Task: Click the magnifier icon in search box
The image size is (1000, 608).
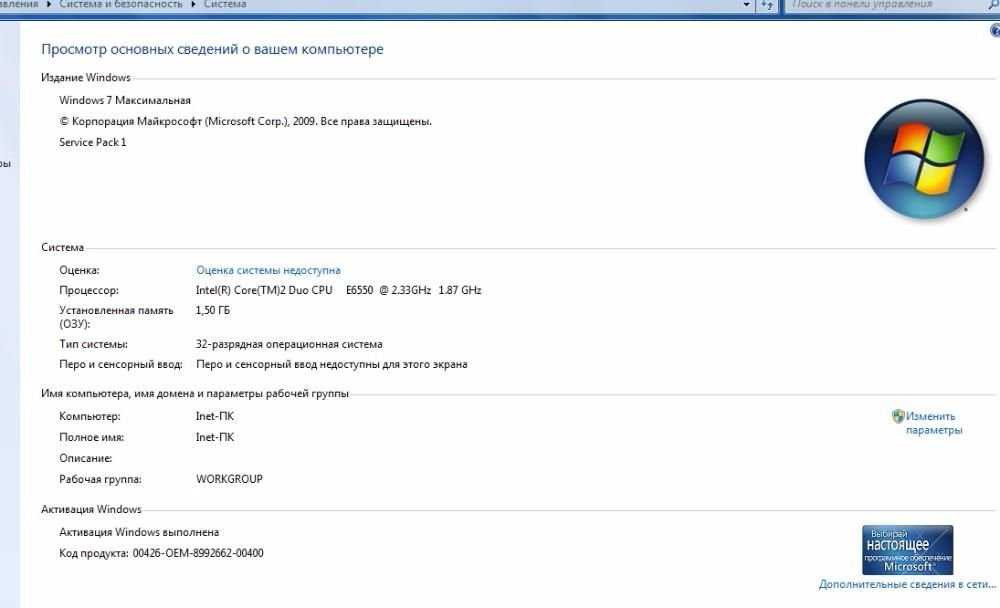Action: 994,4
